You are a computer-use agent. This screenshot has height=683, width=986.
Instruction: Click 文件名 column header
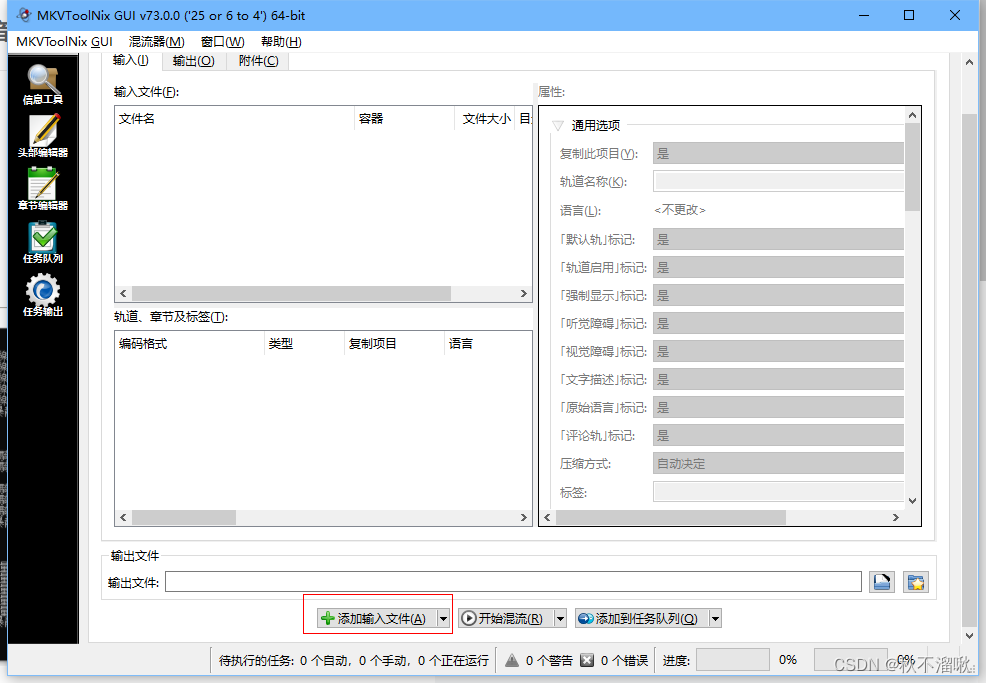235,118
